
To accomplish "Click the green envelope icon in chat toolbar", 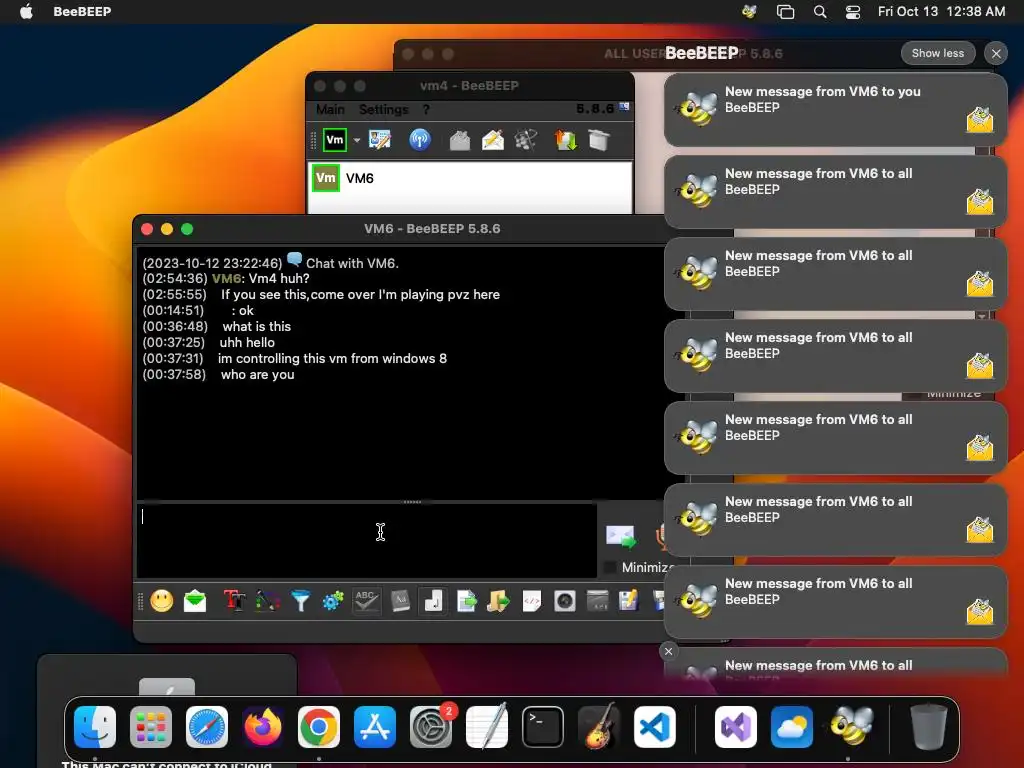I will (195, 601).
